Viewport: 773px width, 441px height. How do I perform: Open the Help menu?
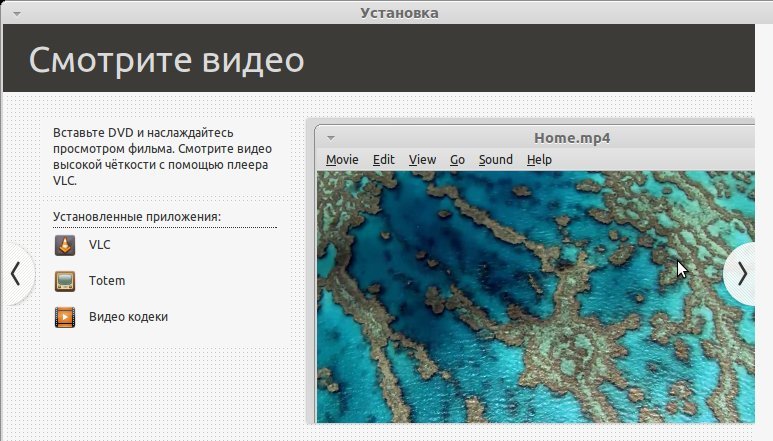539,160
